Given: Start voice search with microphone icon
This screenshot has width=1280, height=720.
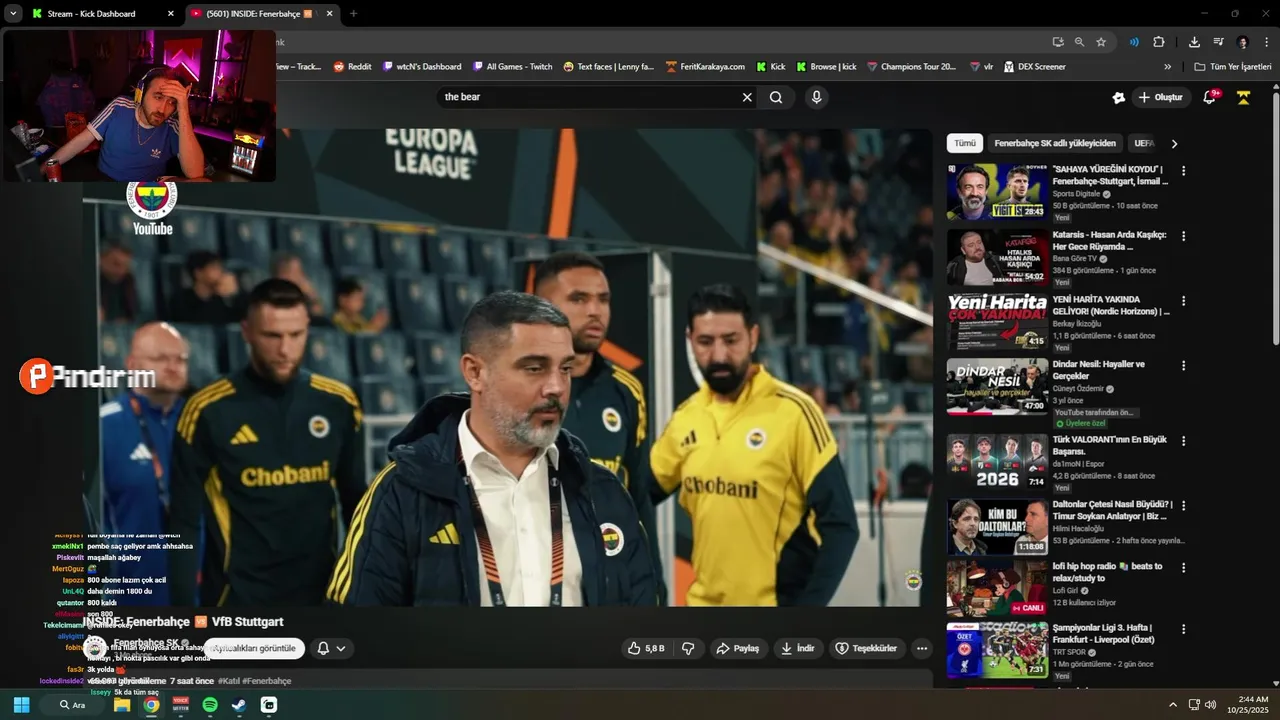Looking at the screenshot, I should coord(816,97).
